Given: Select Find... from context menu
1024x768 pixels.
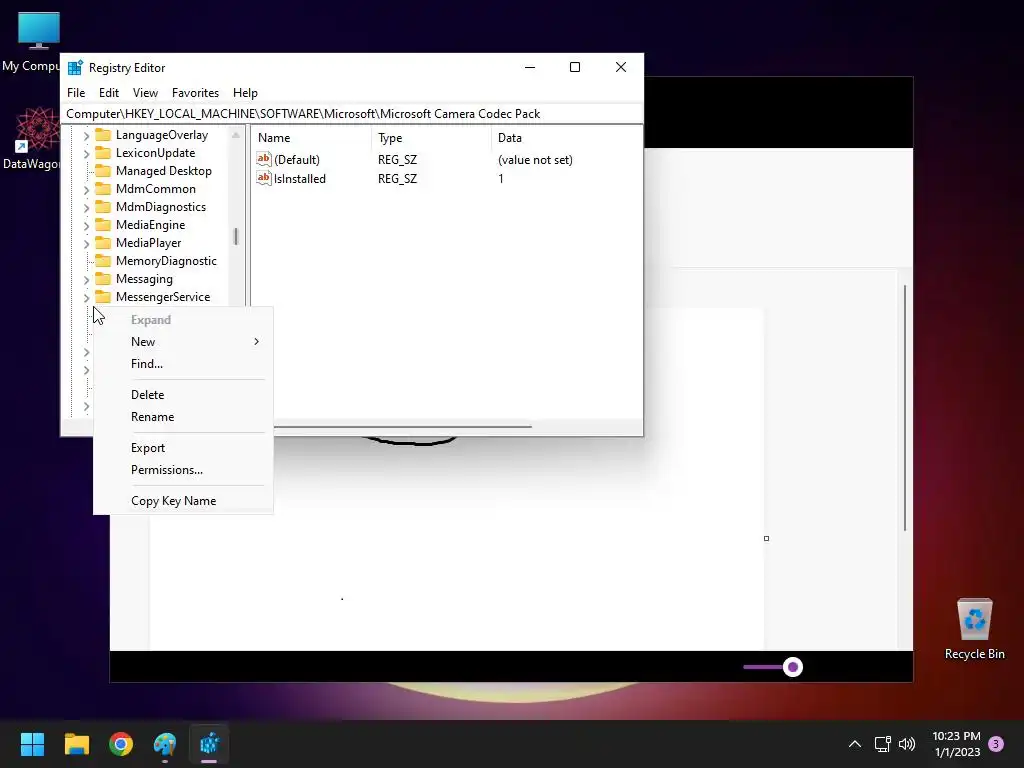Looking at the screenshot, I should [x=183, y=364].
